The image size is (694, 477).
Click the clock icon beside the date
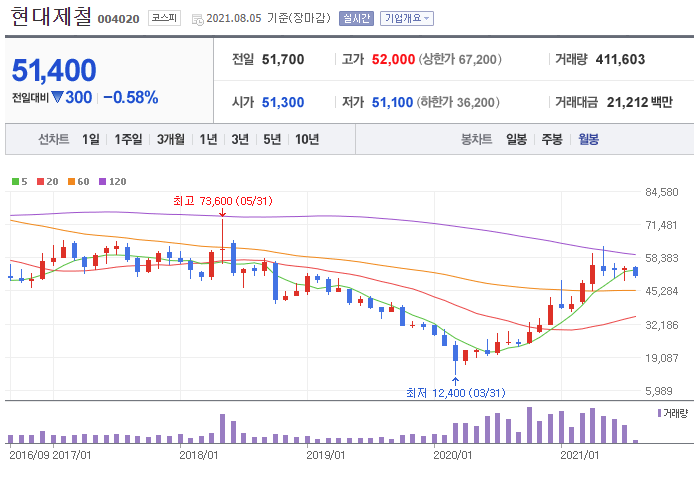[197, 19]
